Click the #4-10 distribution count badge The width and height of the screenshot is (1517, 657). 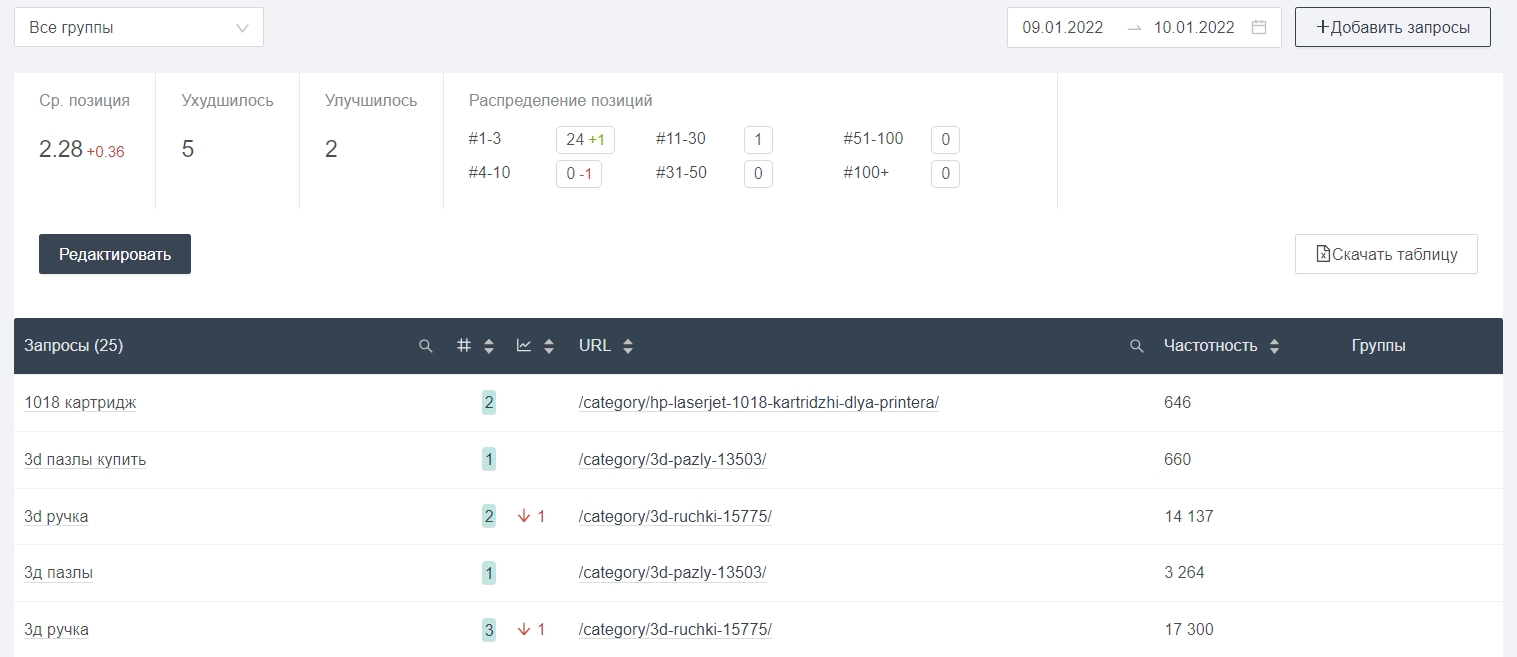pos(578,174)
